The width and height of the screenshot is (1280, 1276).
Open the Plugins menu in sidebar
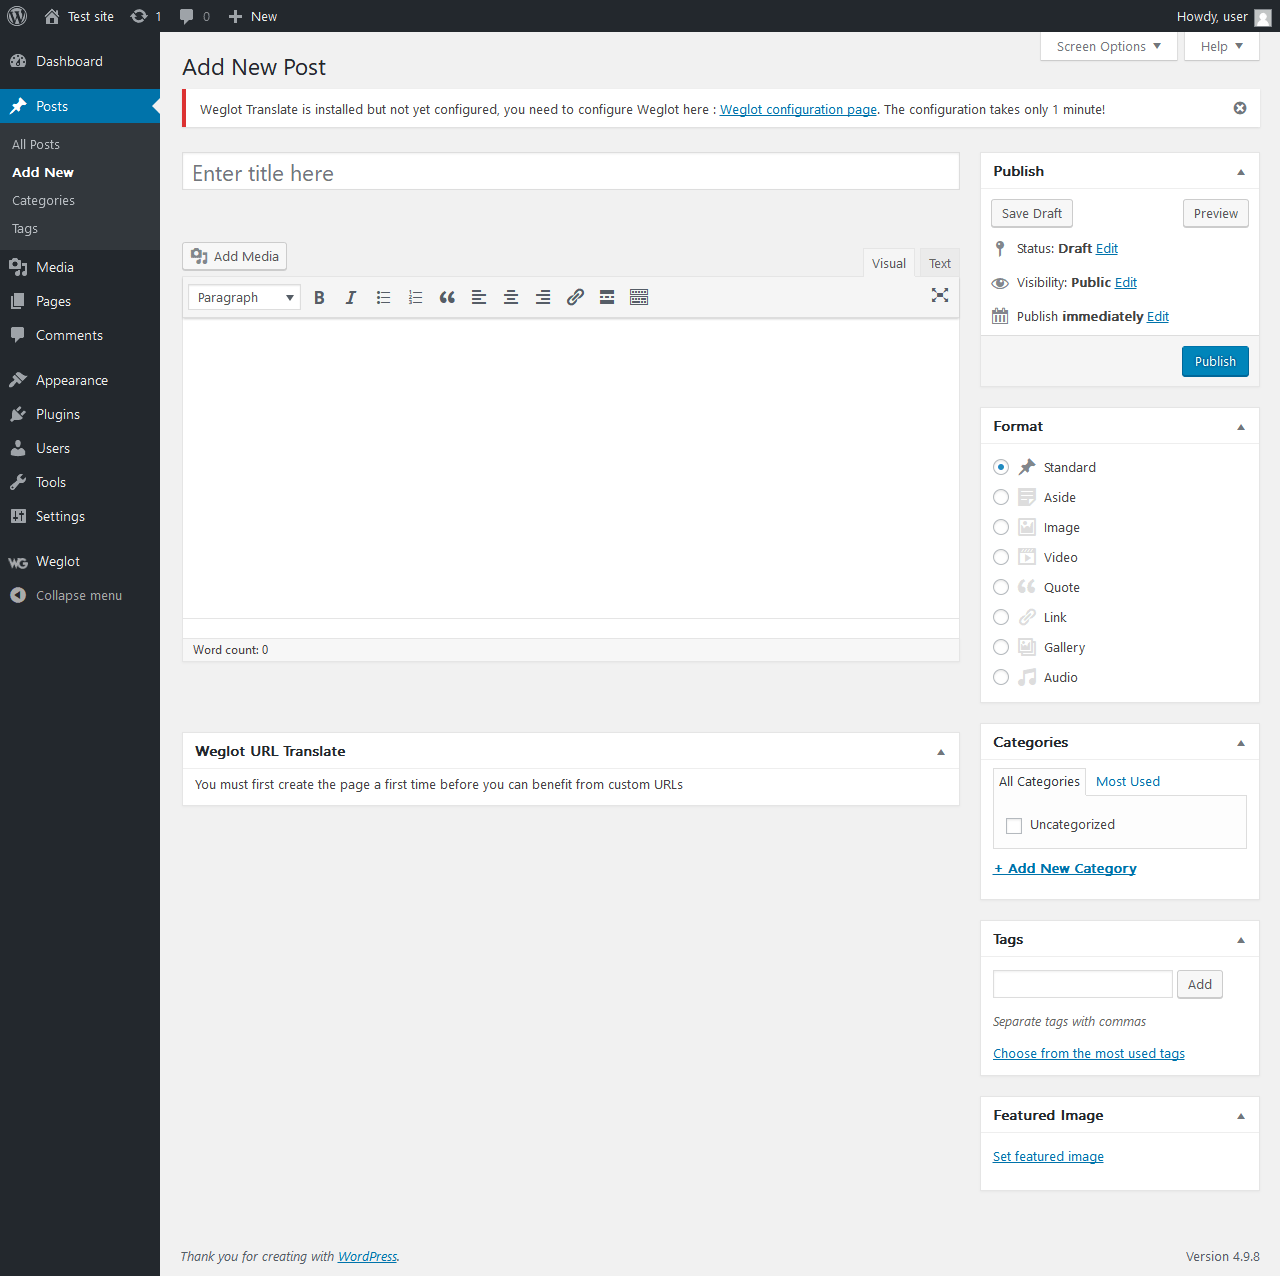pos(80,414)
